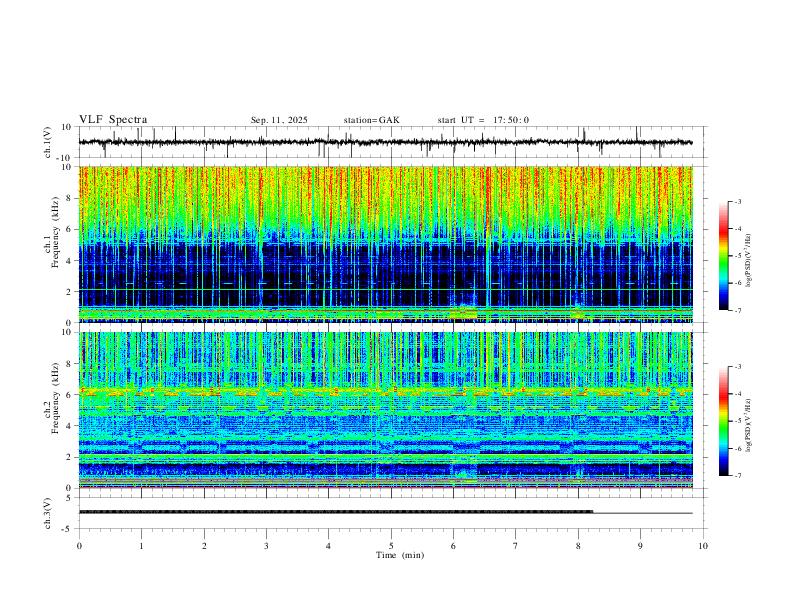Click the '-3' value on ch.1 colorbar
The image size is (792, 612).
pyautogui.click(x=737, y=201)
